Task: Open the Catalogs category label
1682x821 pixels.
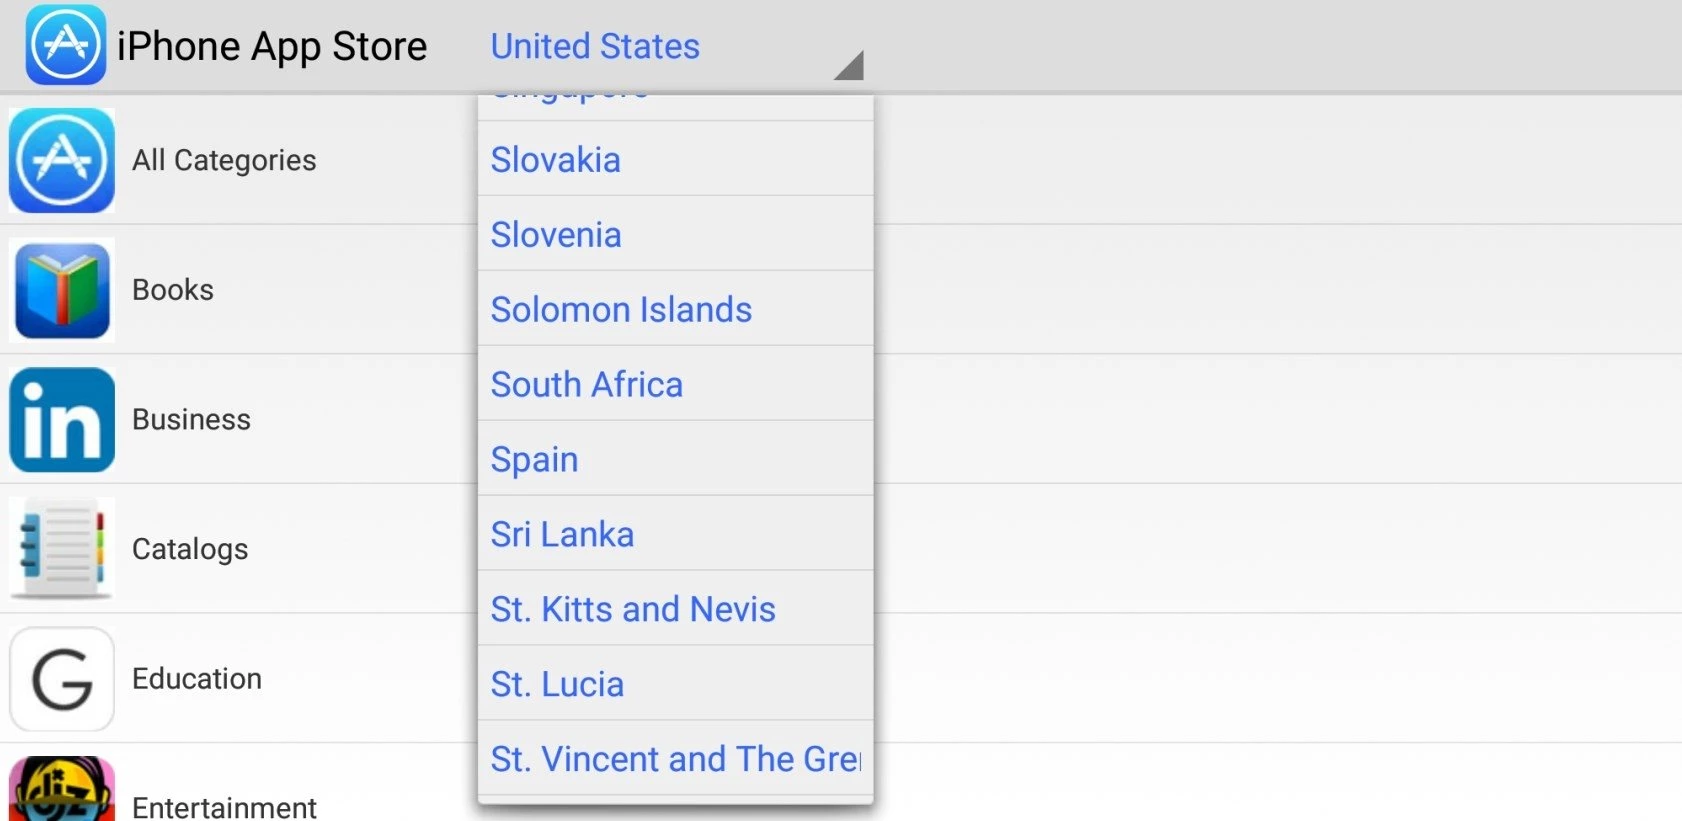Action: click(x=190, y=549)
